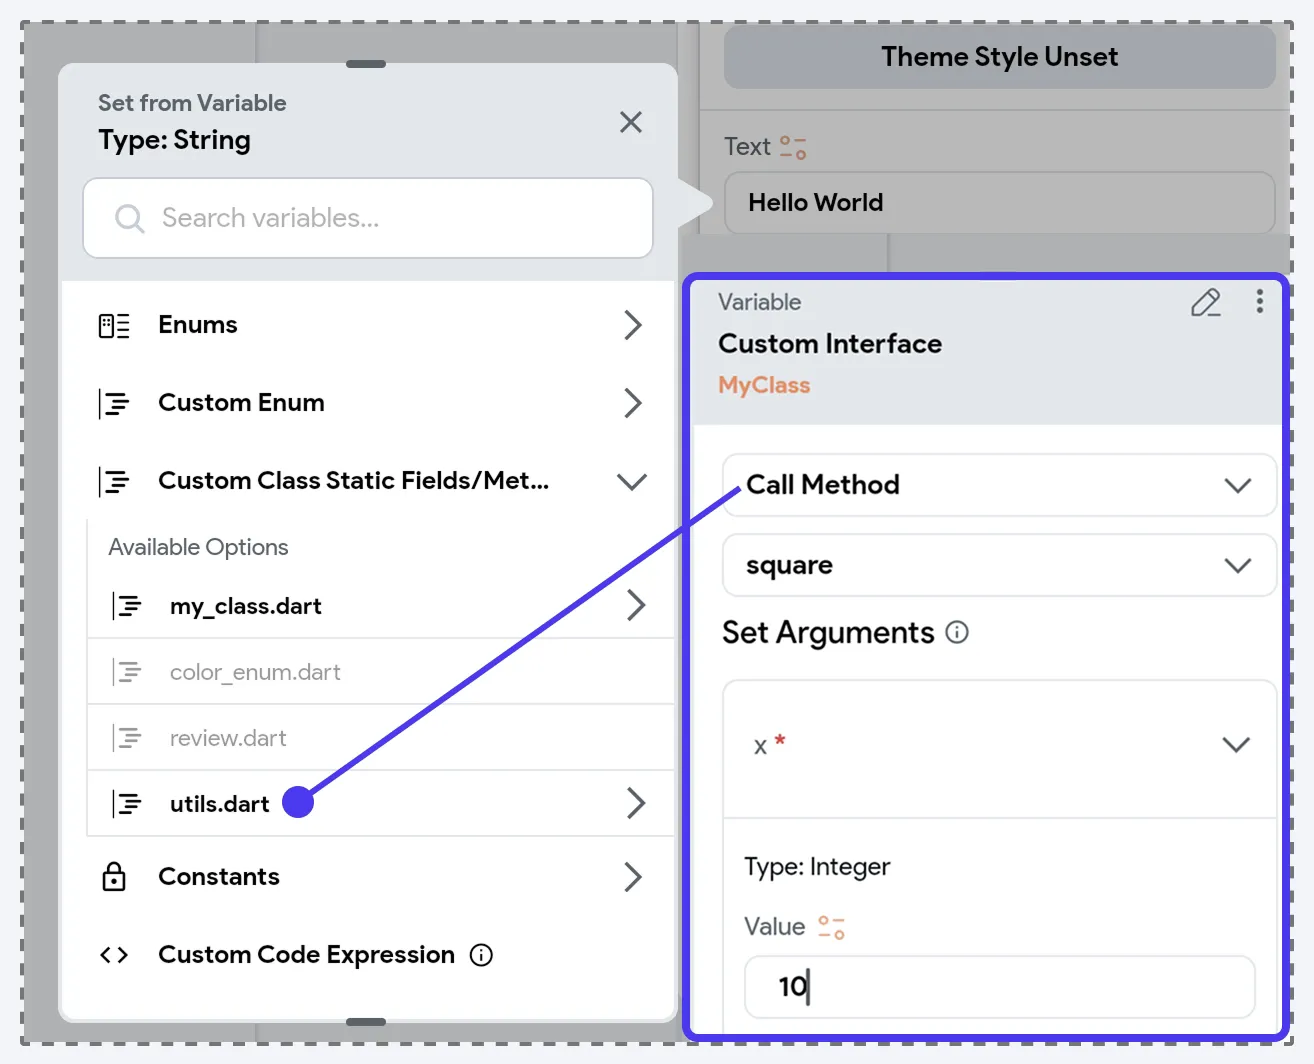Viewport: 1314px width, 1064px height.
Task: Show info for Custom Code Expression
Action: tap(481, 955)
